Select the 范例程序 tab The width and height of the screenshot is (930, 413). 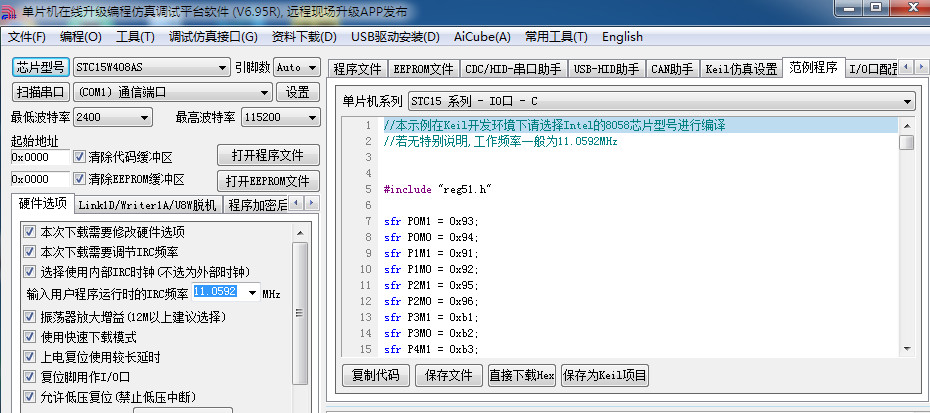[x=813, y=67]
